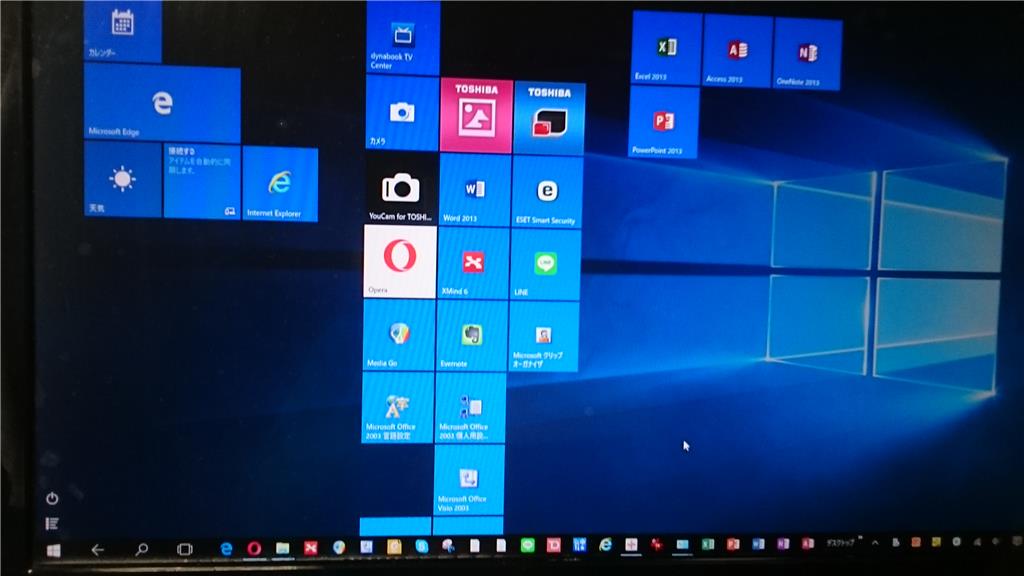The height and width of the screenshot is (576, 1024).
Task: Open Microsoft Office Visio 2003 tile
Action: point(468,481)
